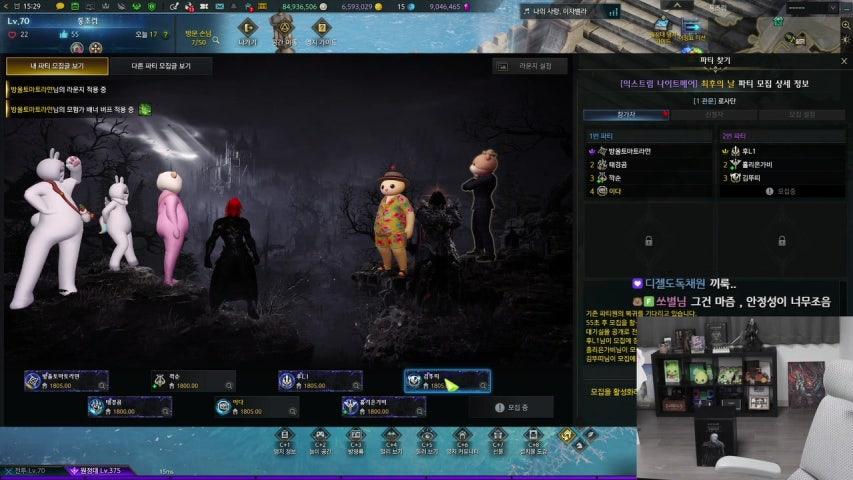This screenshot has height=480, width=853.
Task: Click the 나가기 exit icon
Action: [248, 28]
